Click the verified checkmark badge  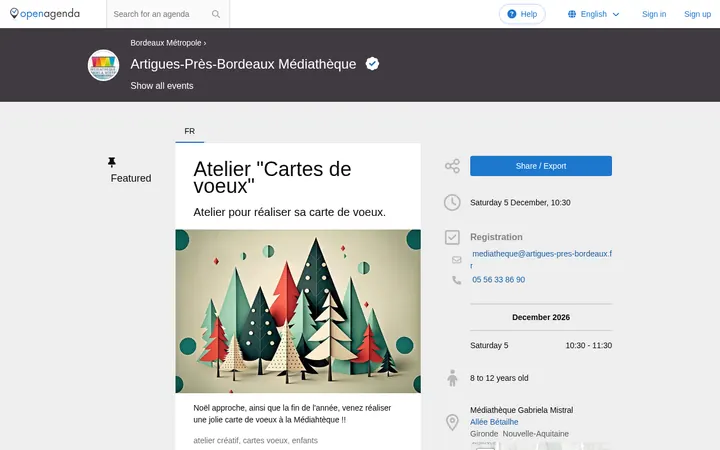click(372, 64)
